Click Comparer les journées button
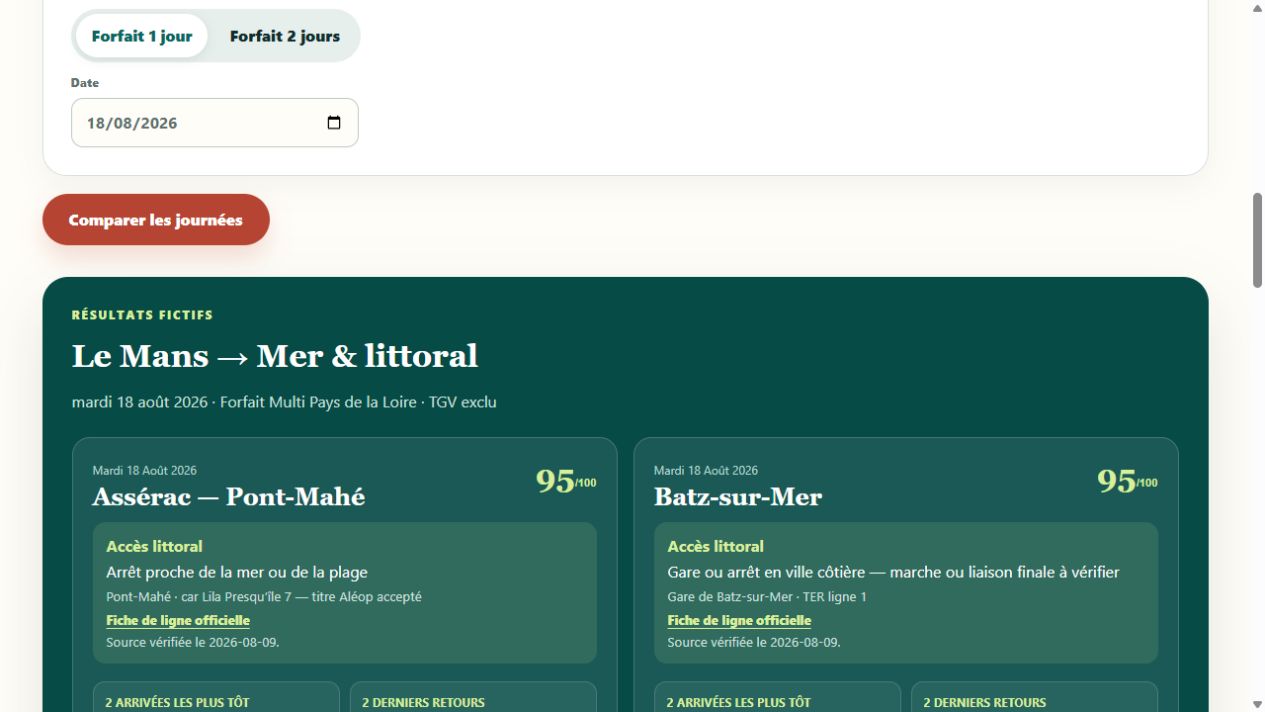Screen dimensions: 1265x712 point(156,220)
